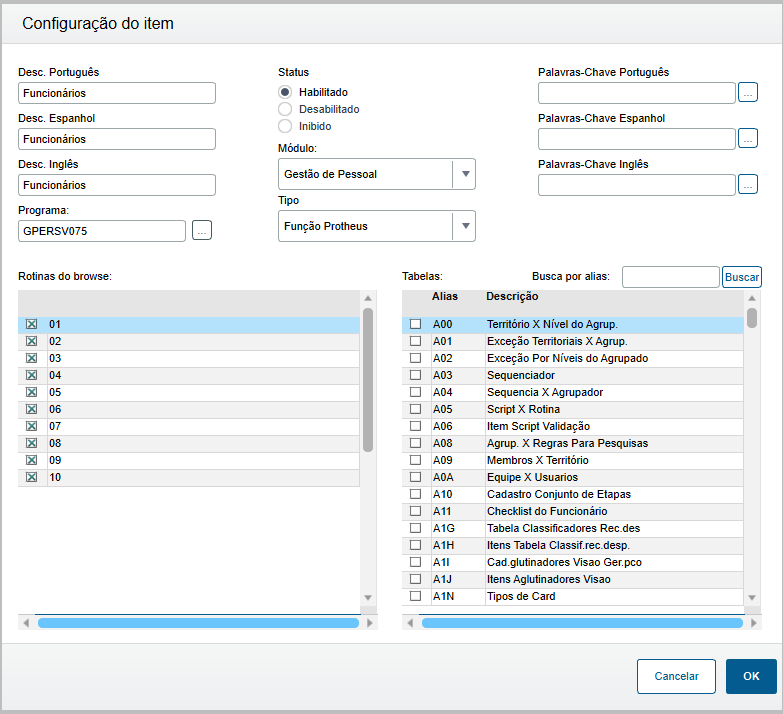Click the Tabelas horizontal scrollbar
Image resolution: width=783 pixels, height=714 pixels.
[581, 622]
